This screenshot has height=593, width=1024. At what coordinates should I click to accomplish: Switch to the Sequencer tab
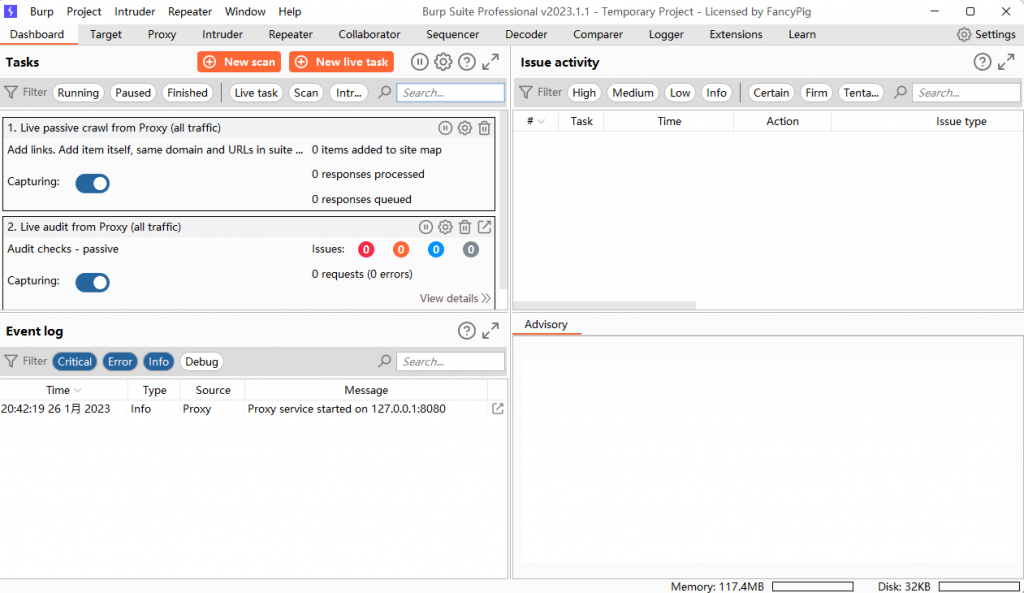[453, 35]
